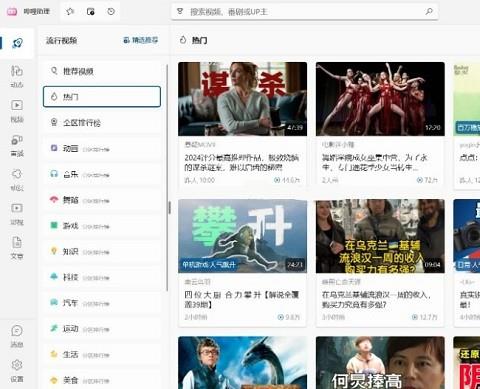Screen dimensions: 480x389
Task: Click the 哔哩助理 app logo
Action: [12, 12]
